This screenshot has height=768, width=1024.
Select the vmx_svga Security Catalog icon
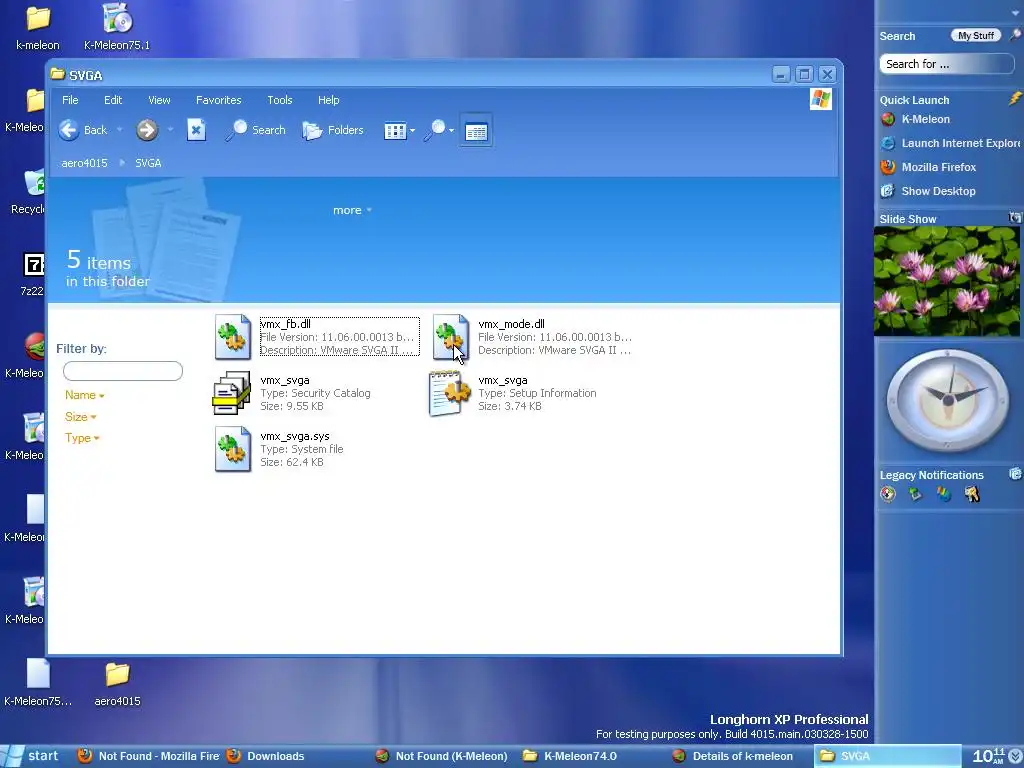point(232,392)
